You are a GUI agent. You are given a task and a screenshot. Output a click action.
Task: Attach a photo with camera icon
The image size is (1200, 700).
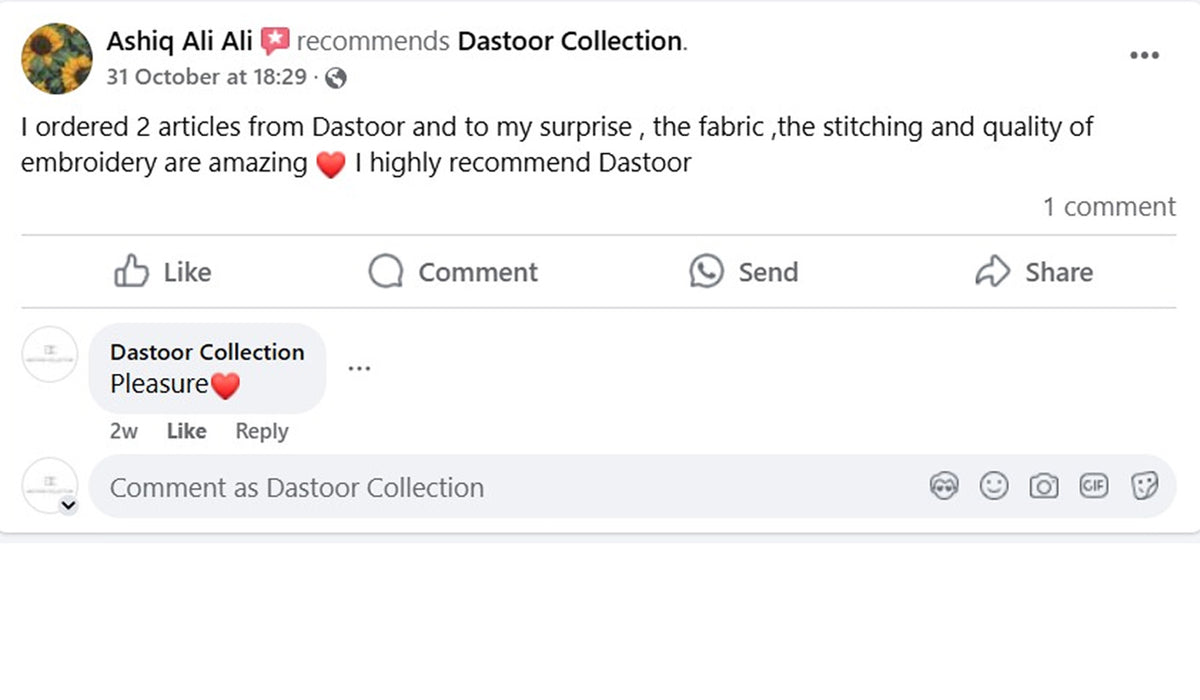tap(1043, 487)
